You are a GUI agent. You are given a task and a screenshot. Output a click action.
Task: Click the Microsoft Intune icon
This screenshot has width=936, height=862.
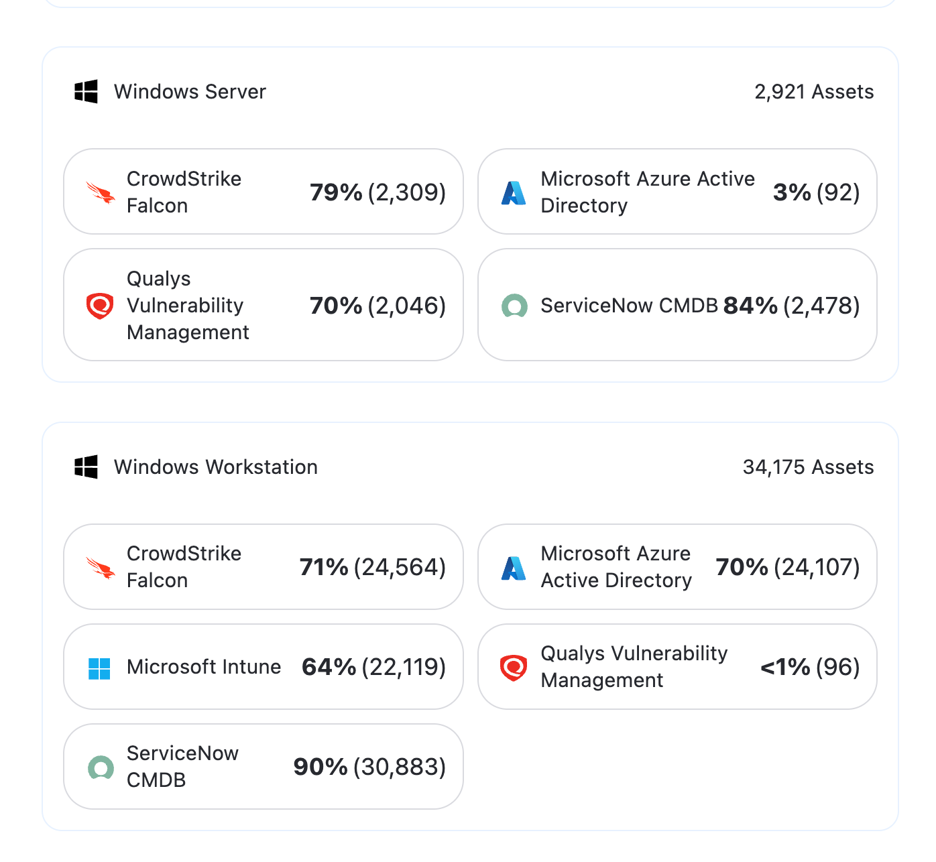coord(99,668)
